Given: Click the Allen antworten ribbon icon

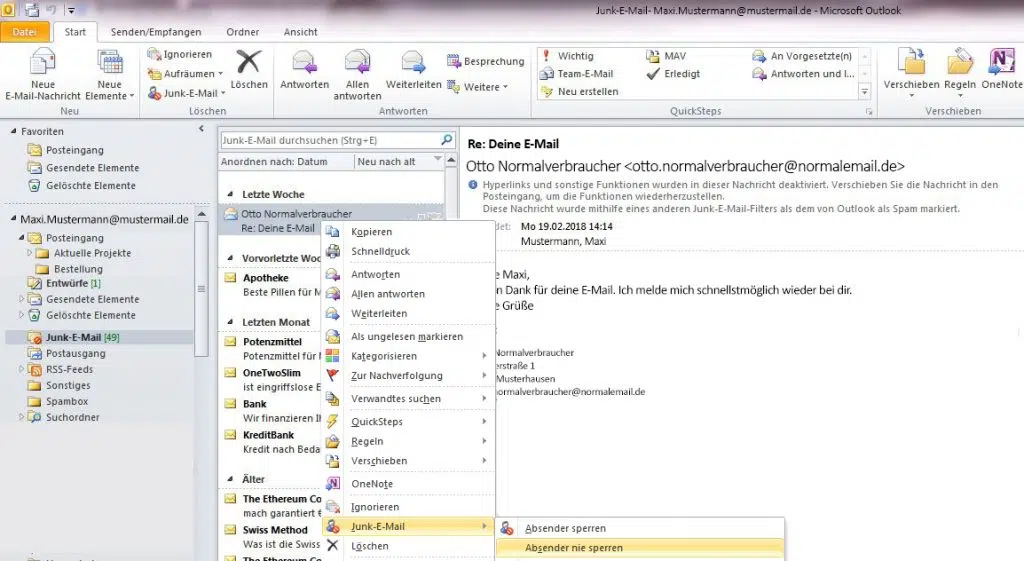Looking at the screenshot, I should 357,63.
